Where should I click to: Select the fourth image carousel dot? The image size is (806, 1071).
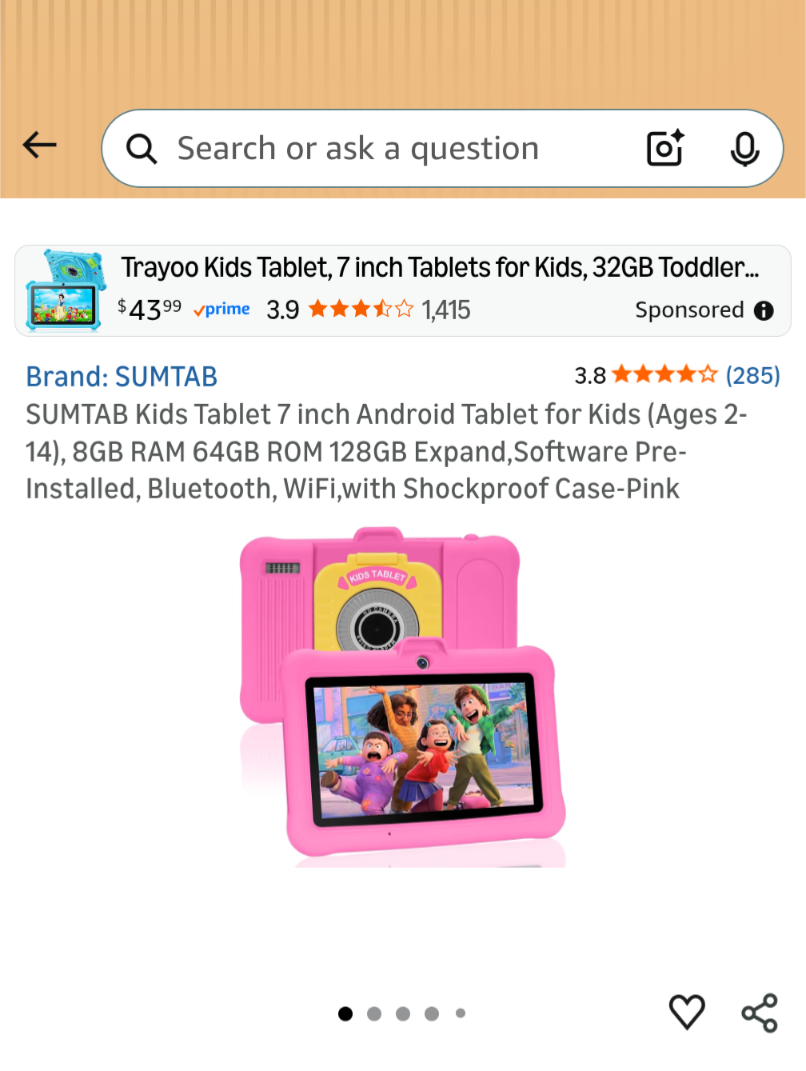(432, 1014)
